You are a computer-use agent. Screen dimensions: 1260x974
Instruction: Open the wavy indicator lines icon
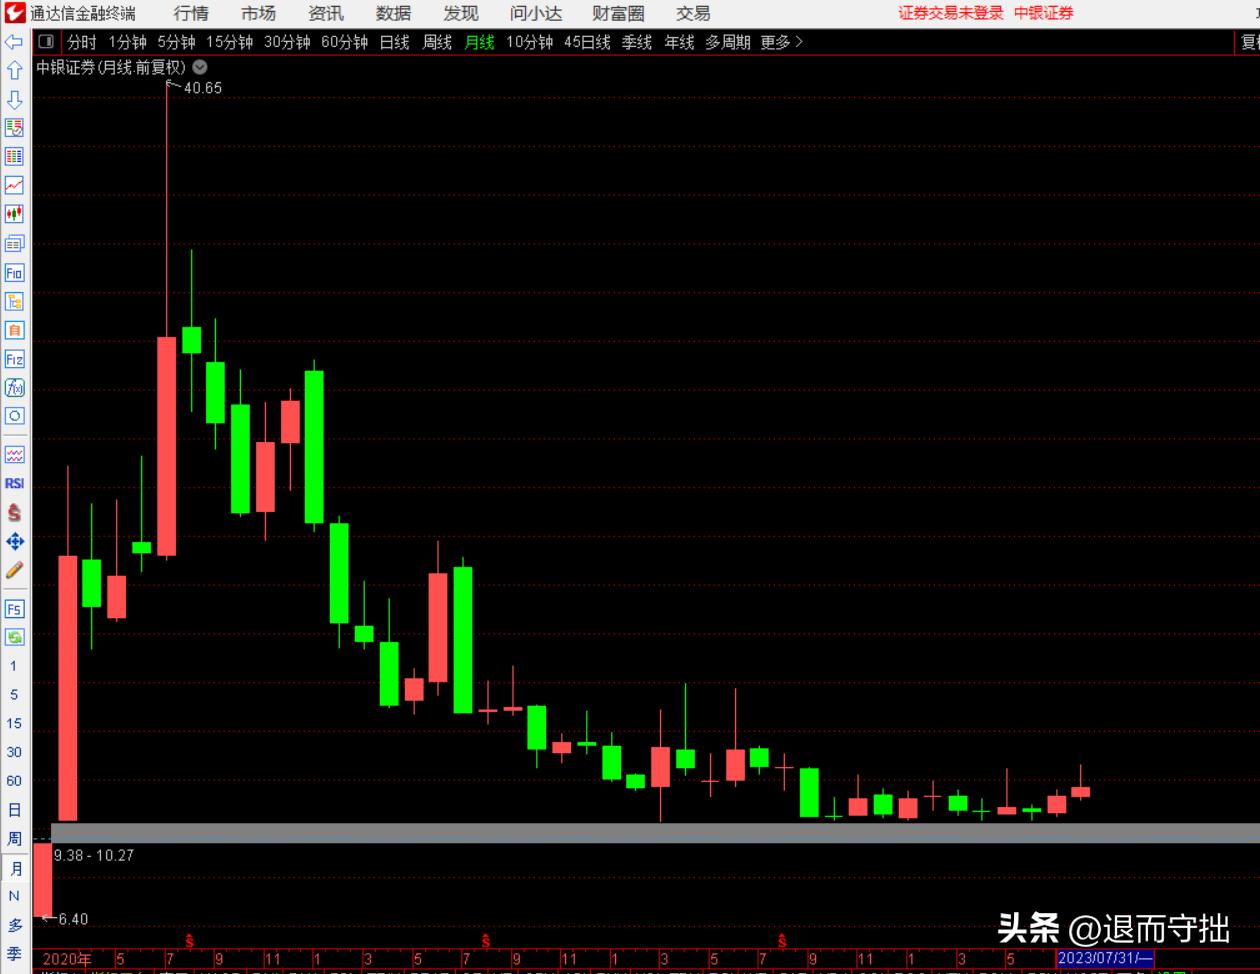(14, 455)
